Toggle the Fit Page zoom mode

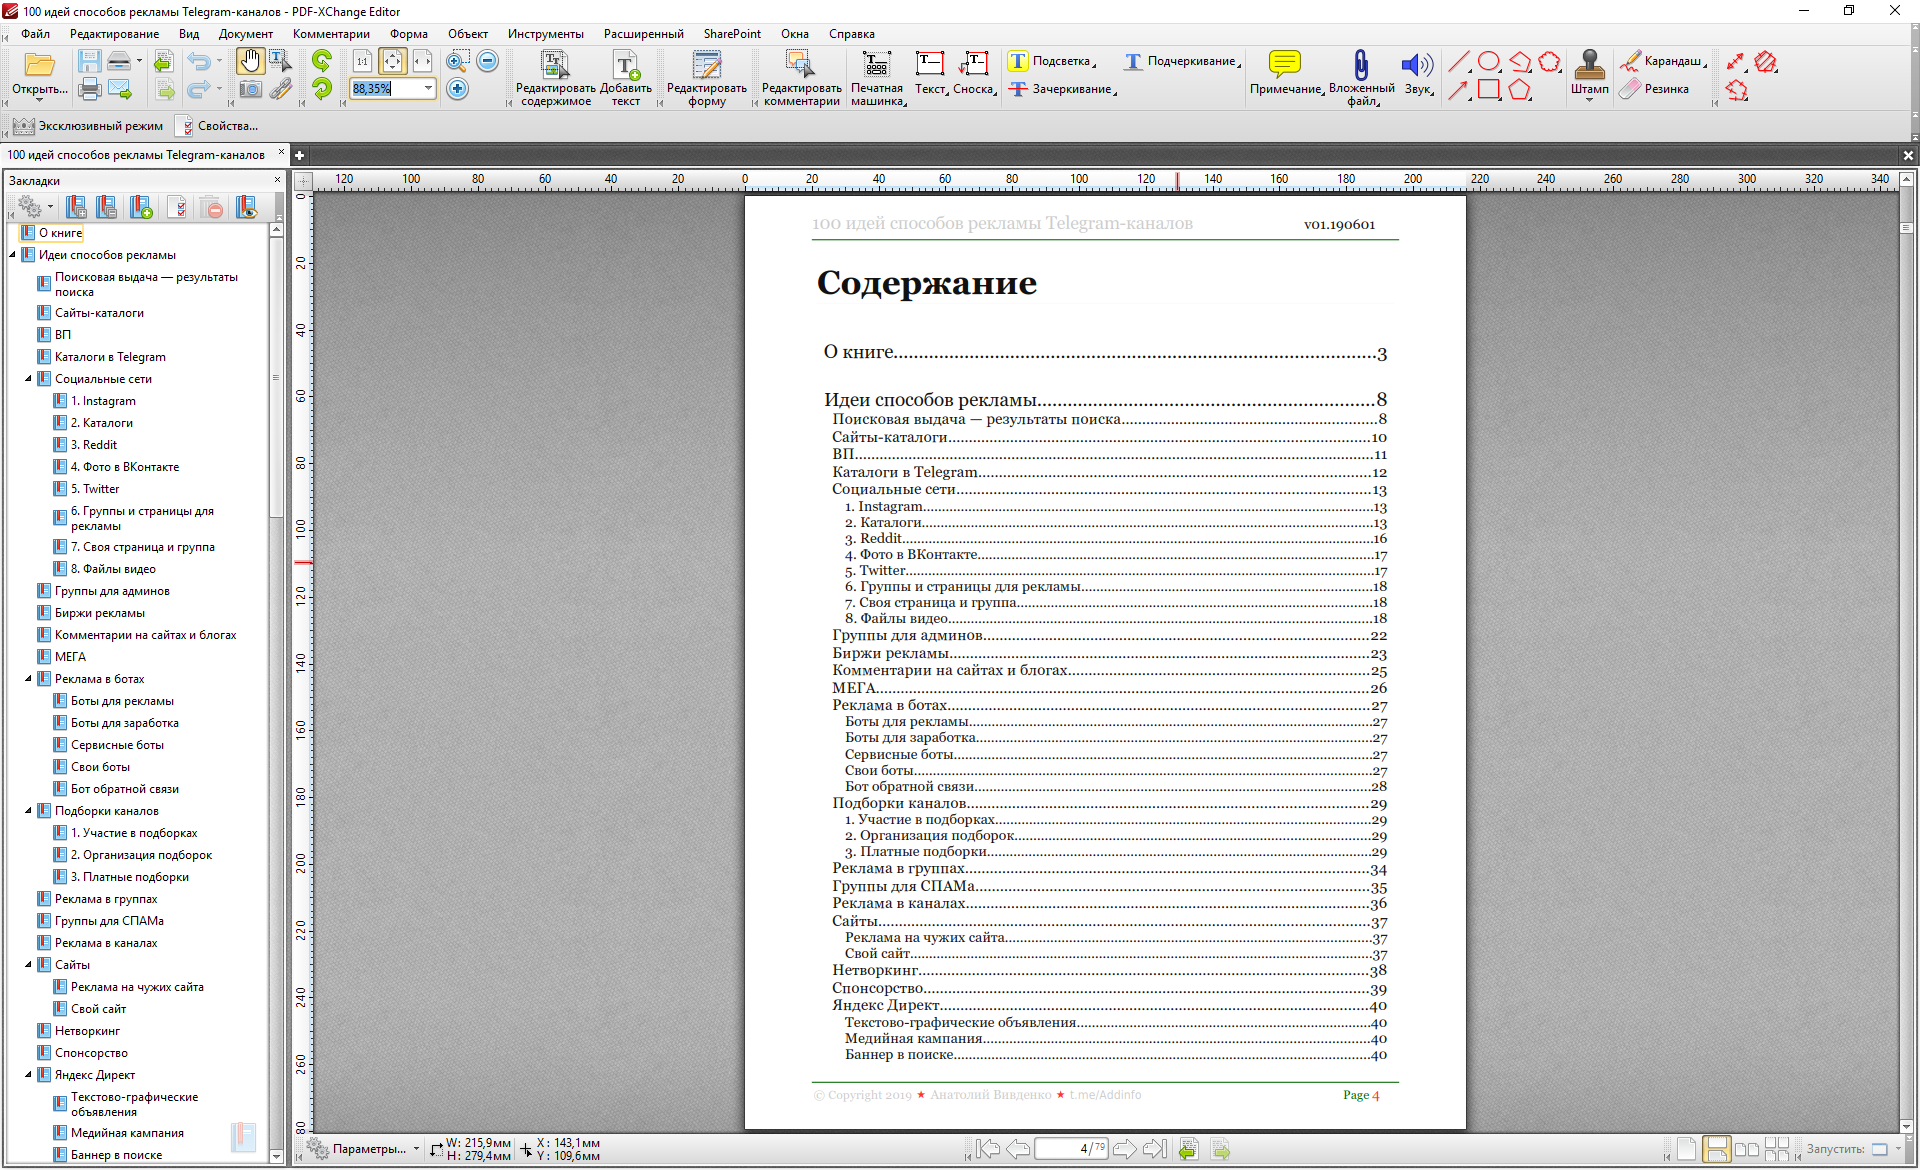[393, 62]
